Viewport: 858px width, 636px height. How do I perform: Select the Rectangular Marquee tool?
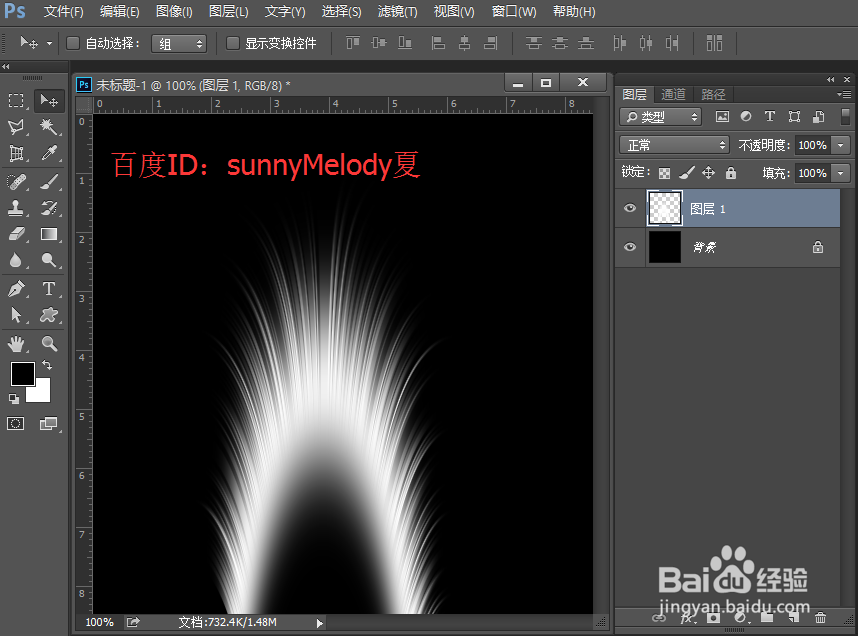coord(16,101)
